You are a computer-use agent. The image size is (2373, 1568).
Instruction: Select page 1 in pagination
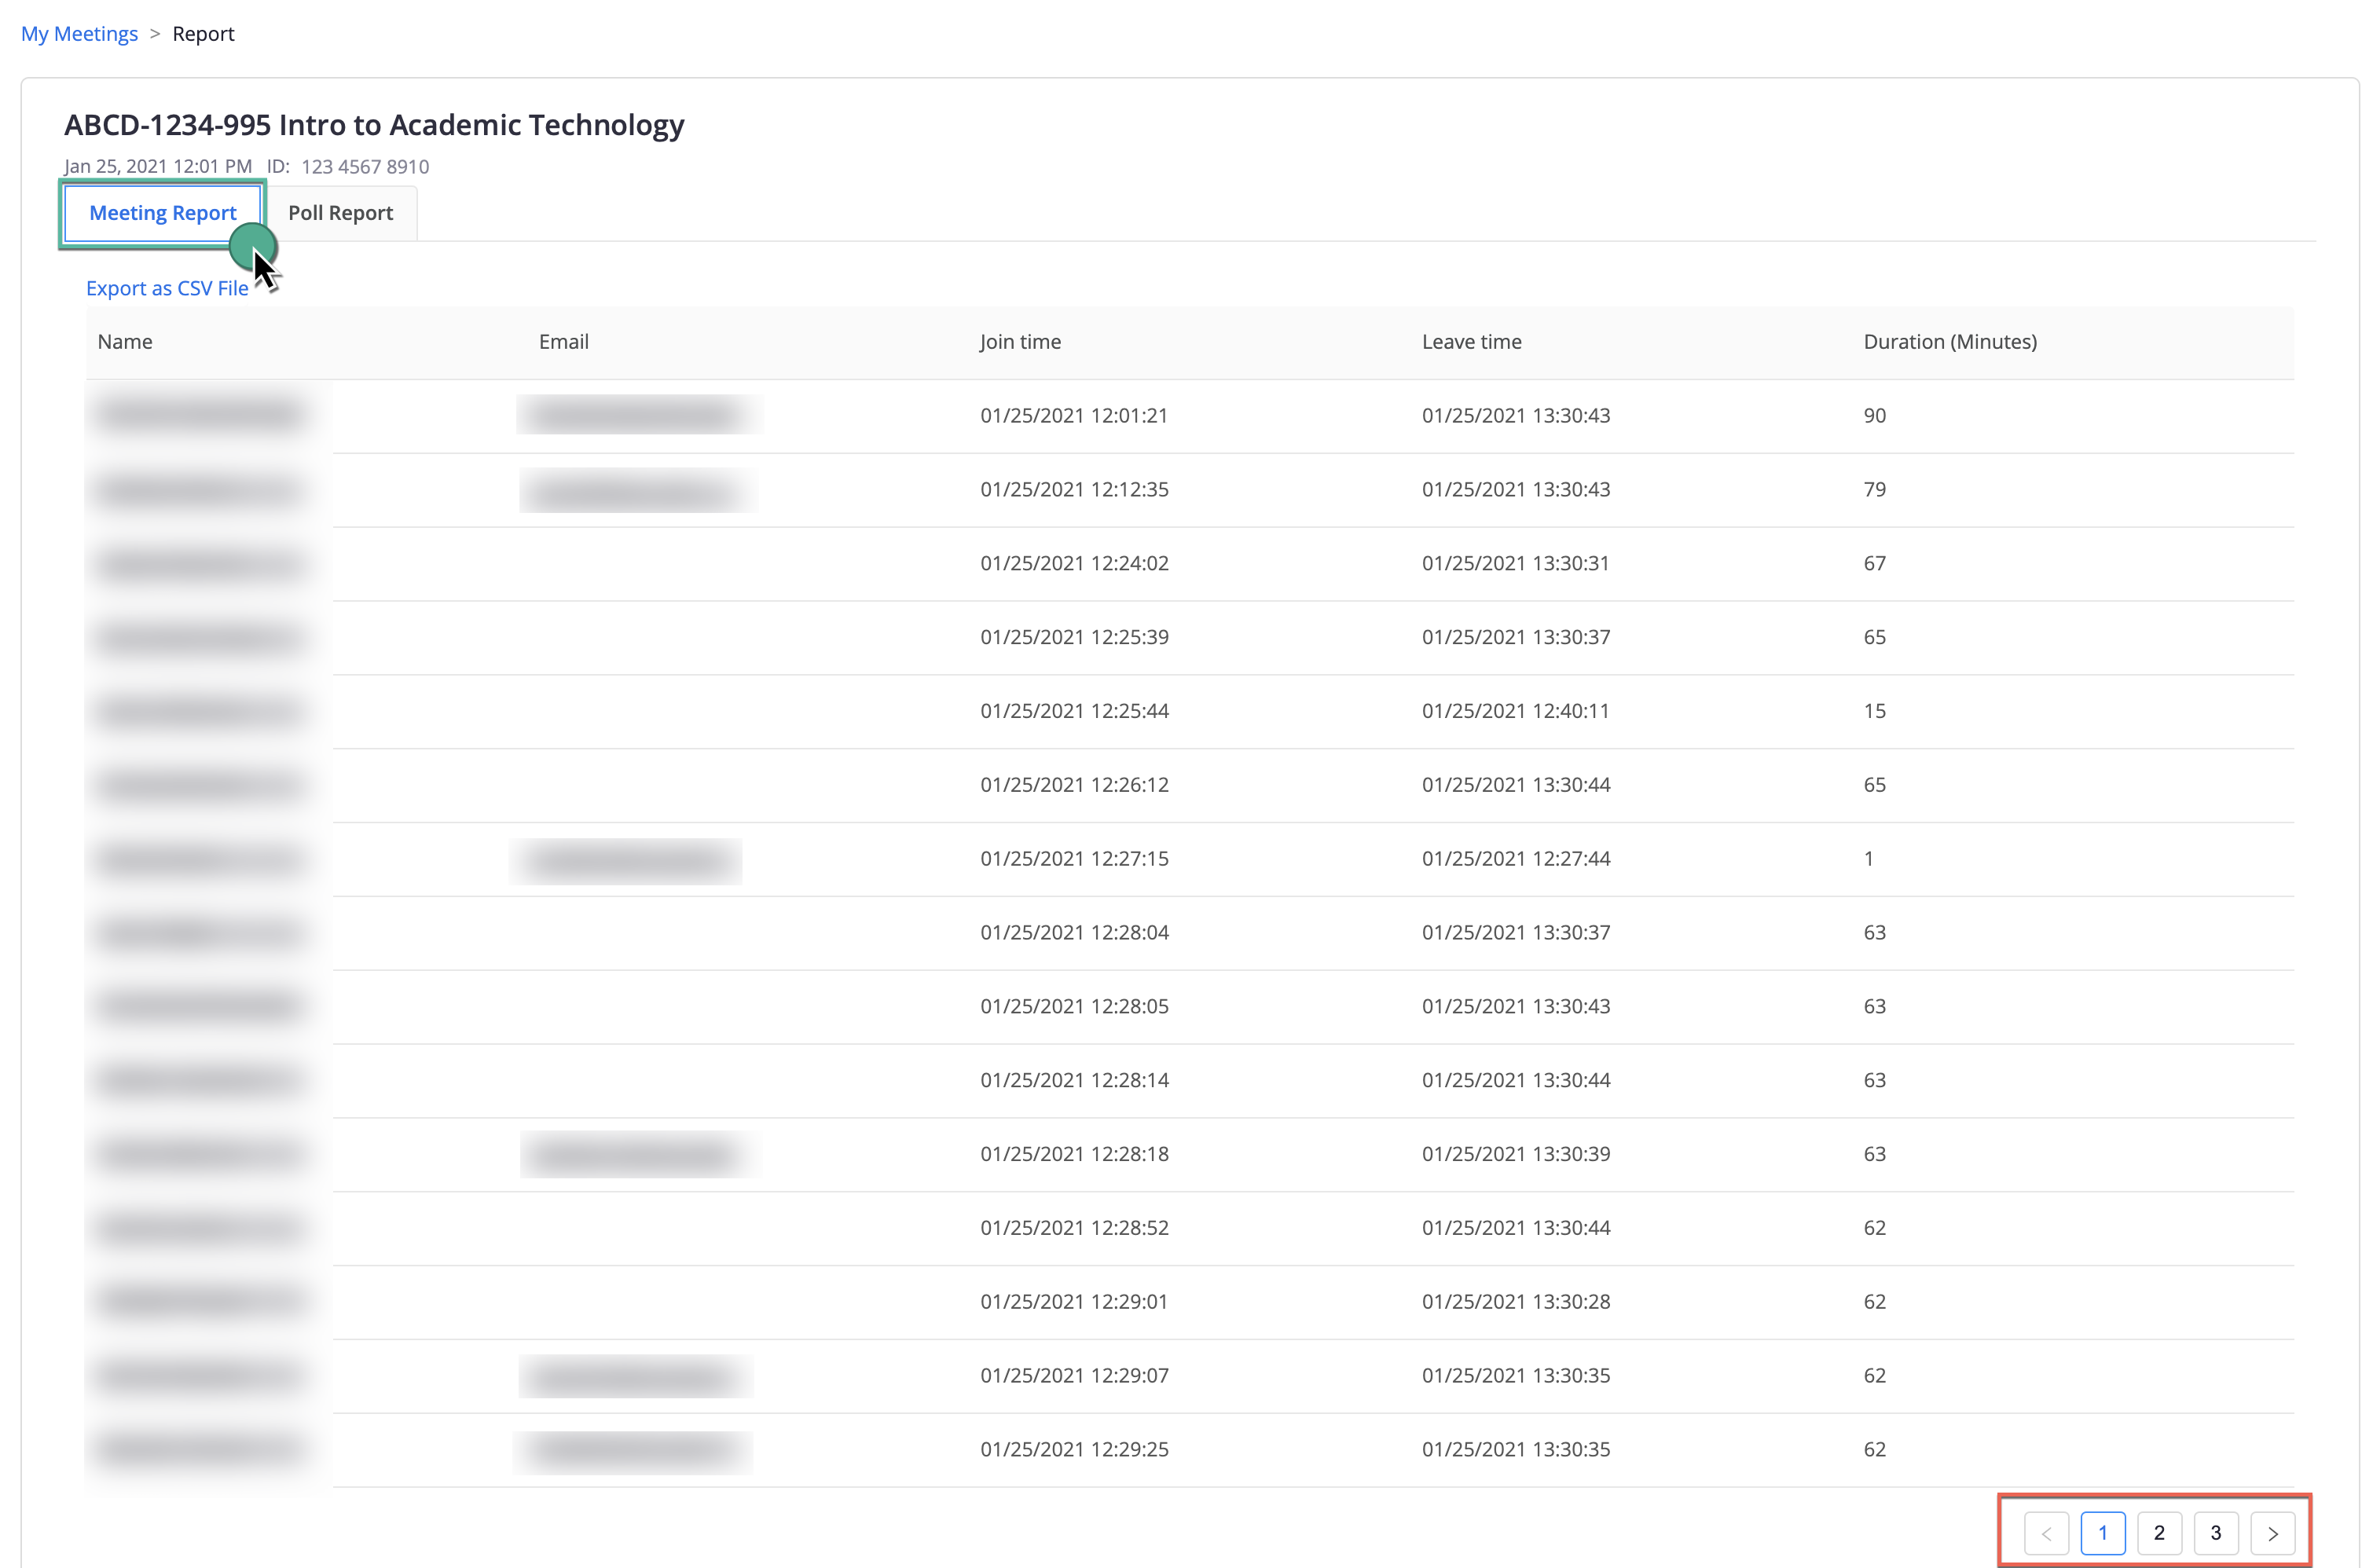pyautogui.click(x=2102, y=1533)
